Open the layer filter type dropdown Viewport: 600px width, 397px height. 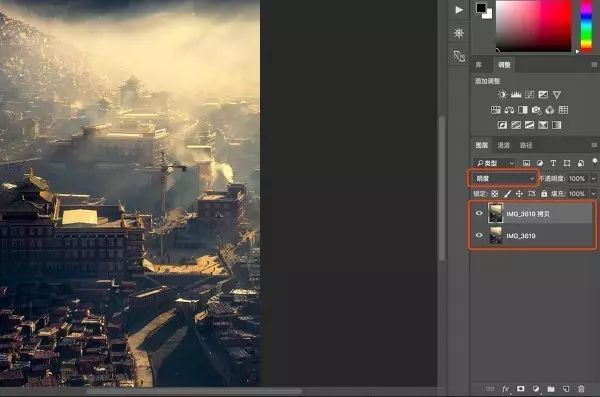495,163
